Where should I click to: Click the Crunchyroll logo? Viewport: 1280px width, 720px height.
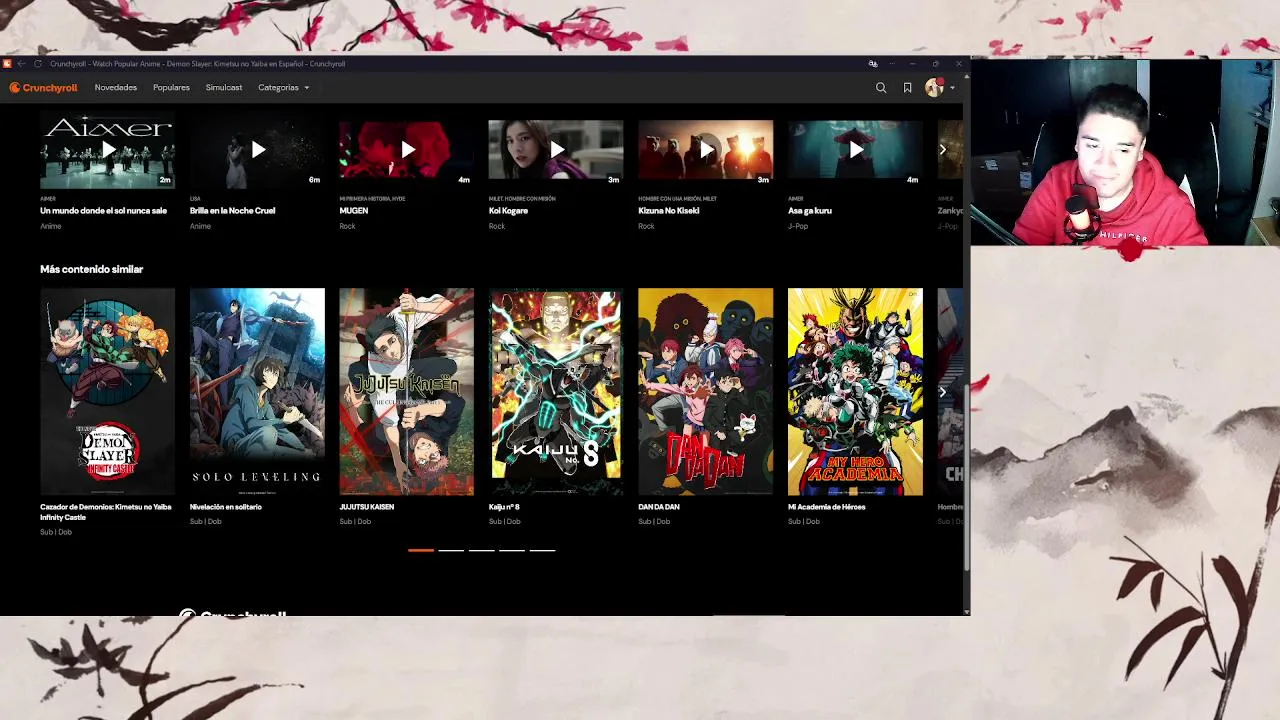(43, 88)
